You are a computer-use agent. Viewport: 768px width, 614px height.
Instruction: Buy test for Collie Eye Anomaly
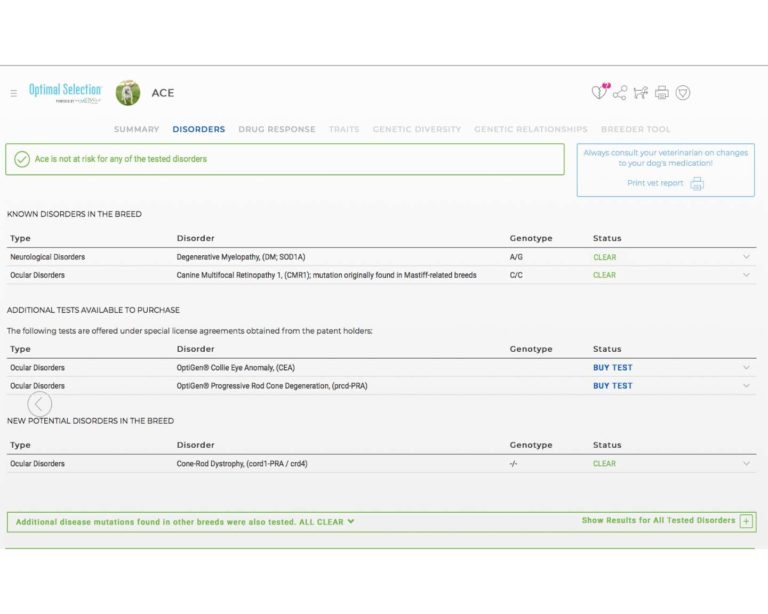[x=612, y=367]
